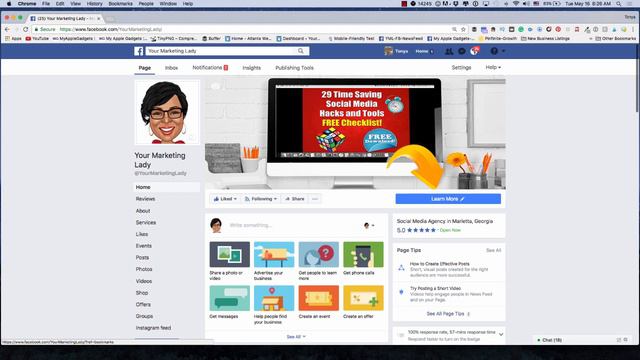Open the Messenger messages icon

point(462,51)
